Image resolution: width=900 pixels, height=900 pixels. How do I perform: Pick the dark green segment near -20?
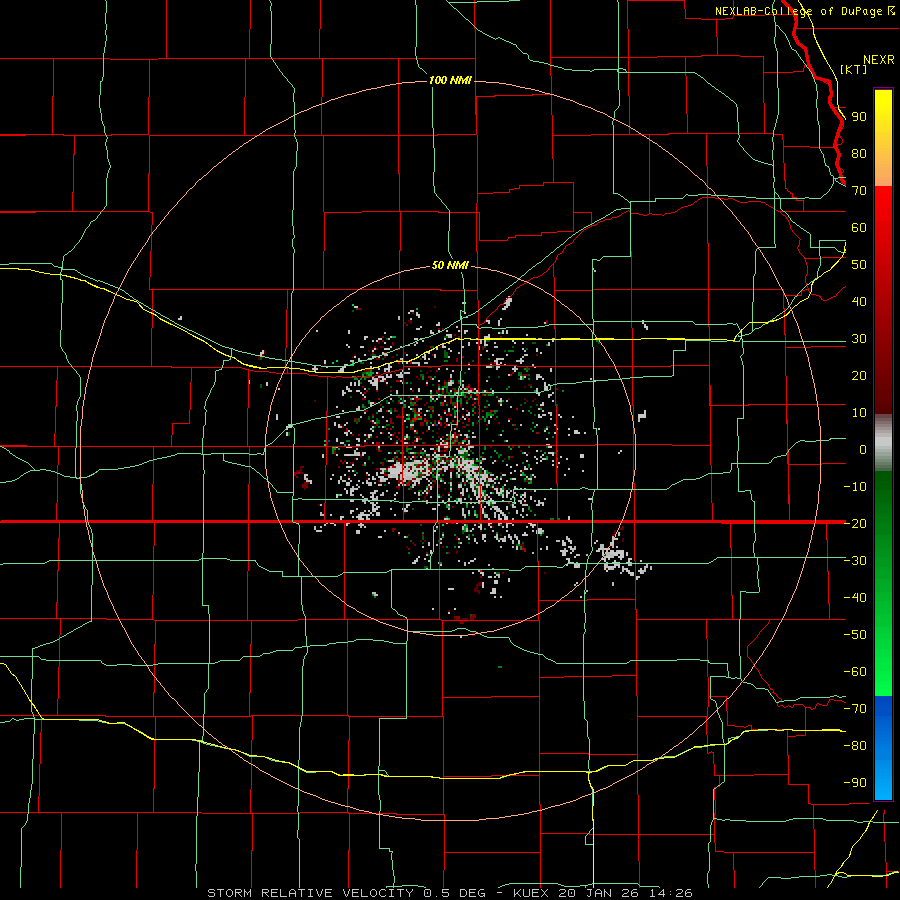883,517
